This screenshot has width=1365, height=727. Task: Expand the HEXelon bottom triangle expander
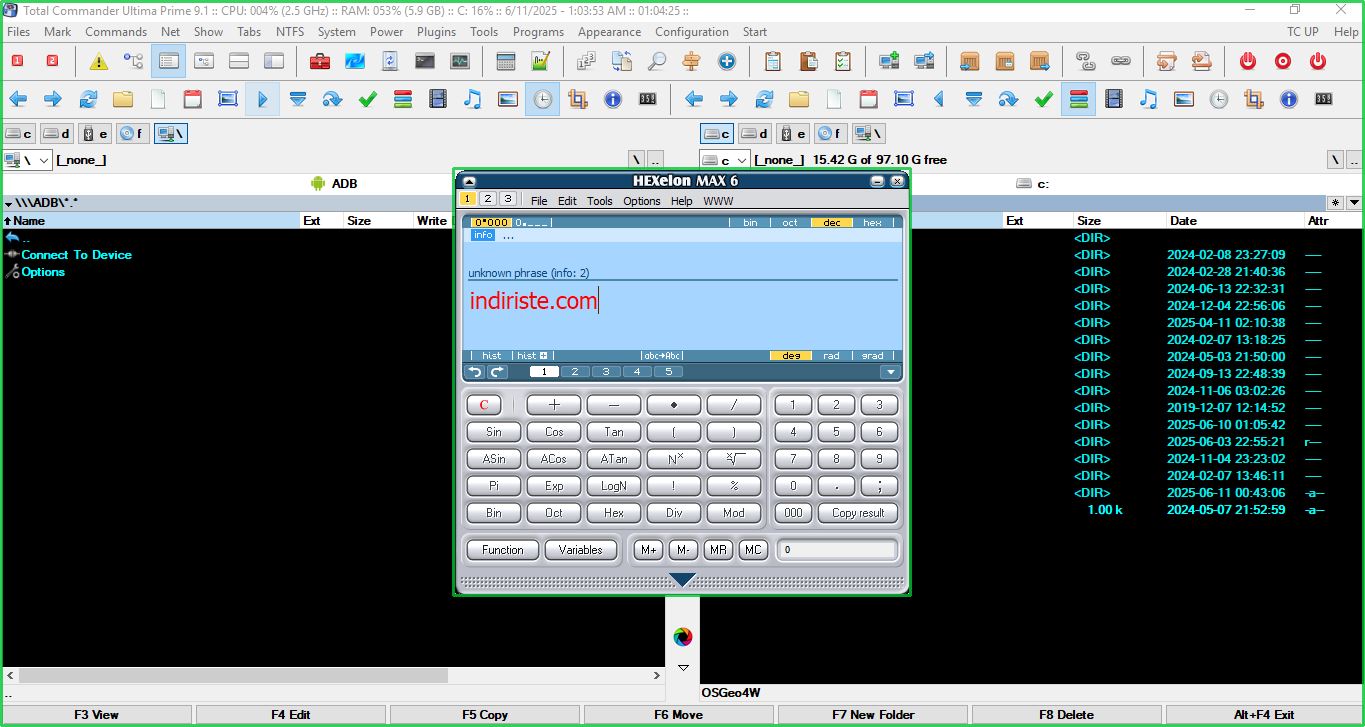point(683,580)
